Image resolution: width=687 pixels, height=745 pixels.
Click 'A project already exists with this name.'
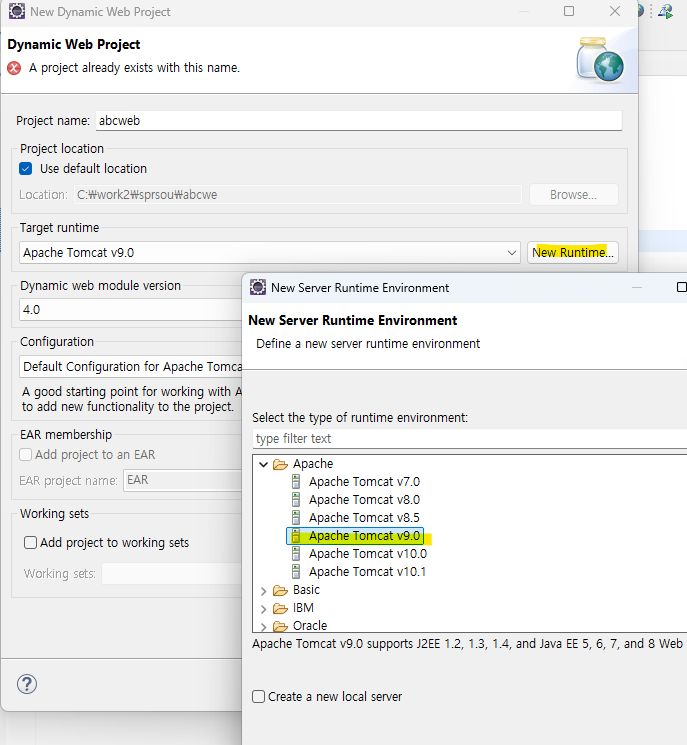134,68
